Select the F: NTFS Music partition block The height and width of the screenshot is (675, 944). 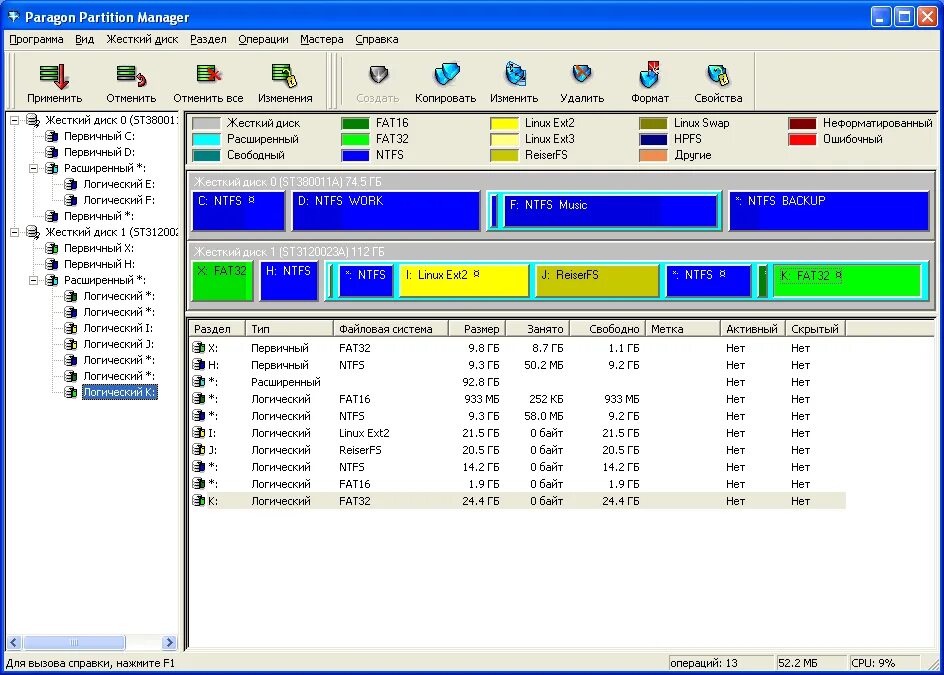pos(610,211)
